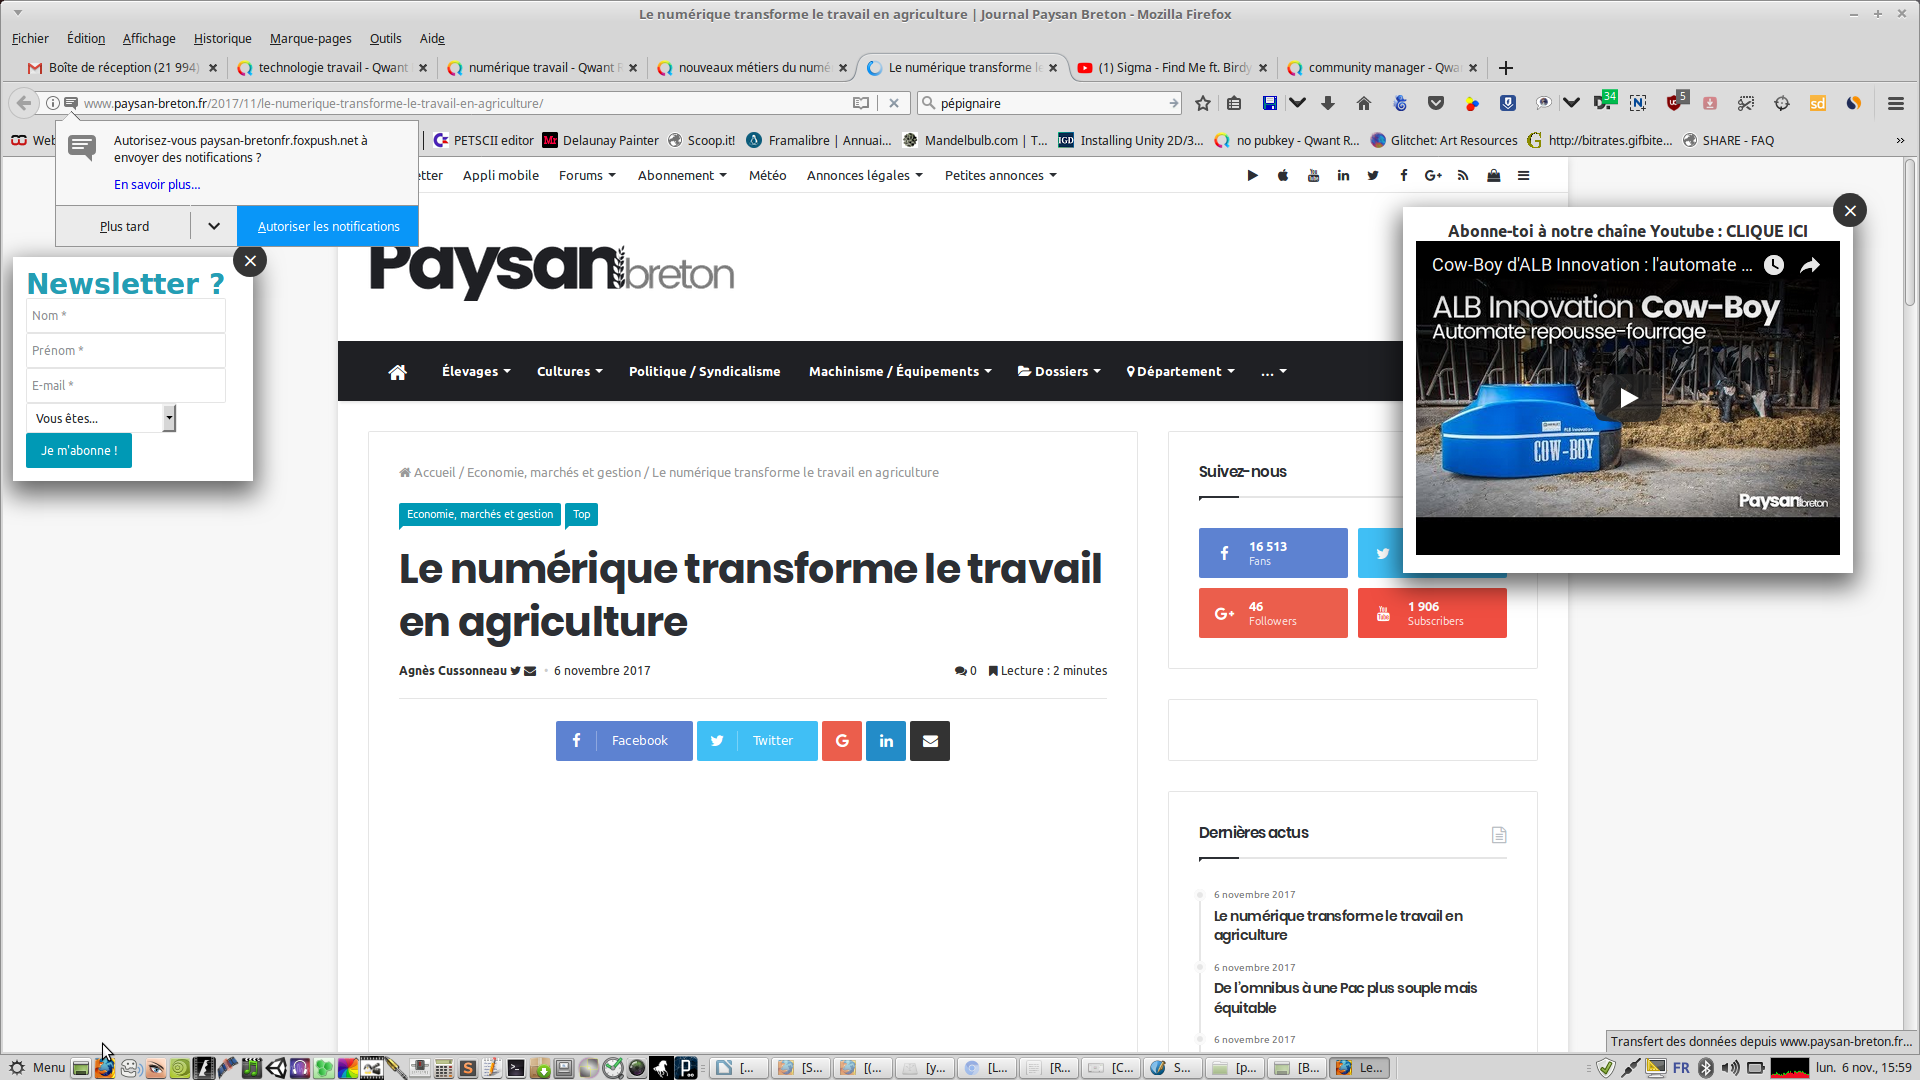This screenshot has width=1920, height=1080.
Task: Click the home icon in site navigation
Action: coord(397,372)
